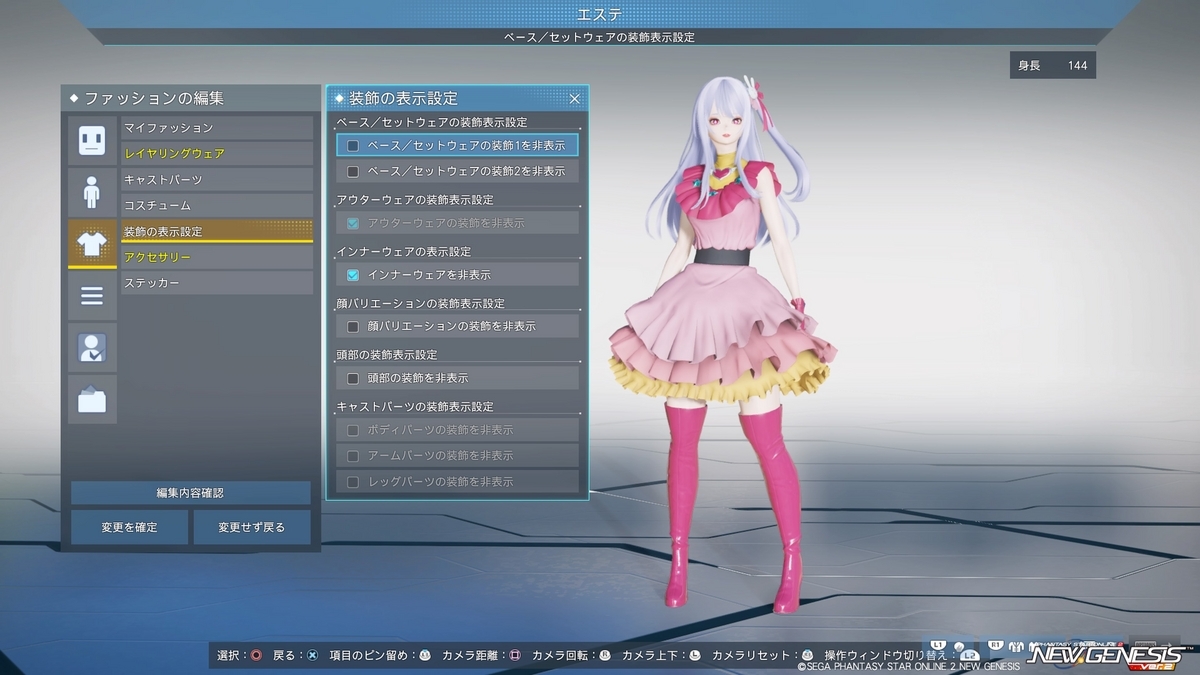Click 頭部の装飾表示設定 section heading
The width and height of the screenshot is (1200, 675).
(387, 356)
